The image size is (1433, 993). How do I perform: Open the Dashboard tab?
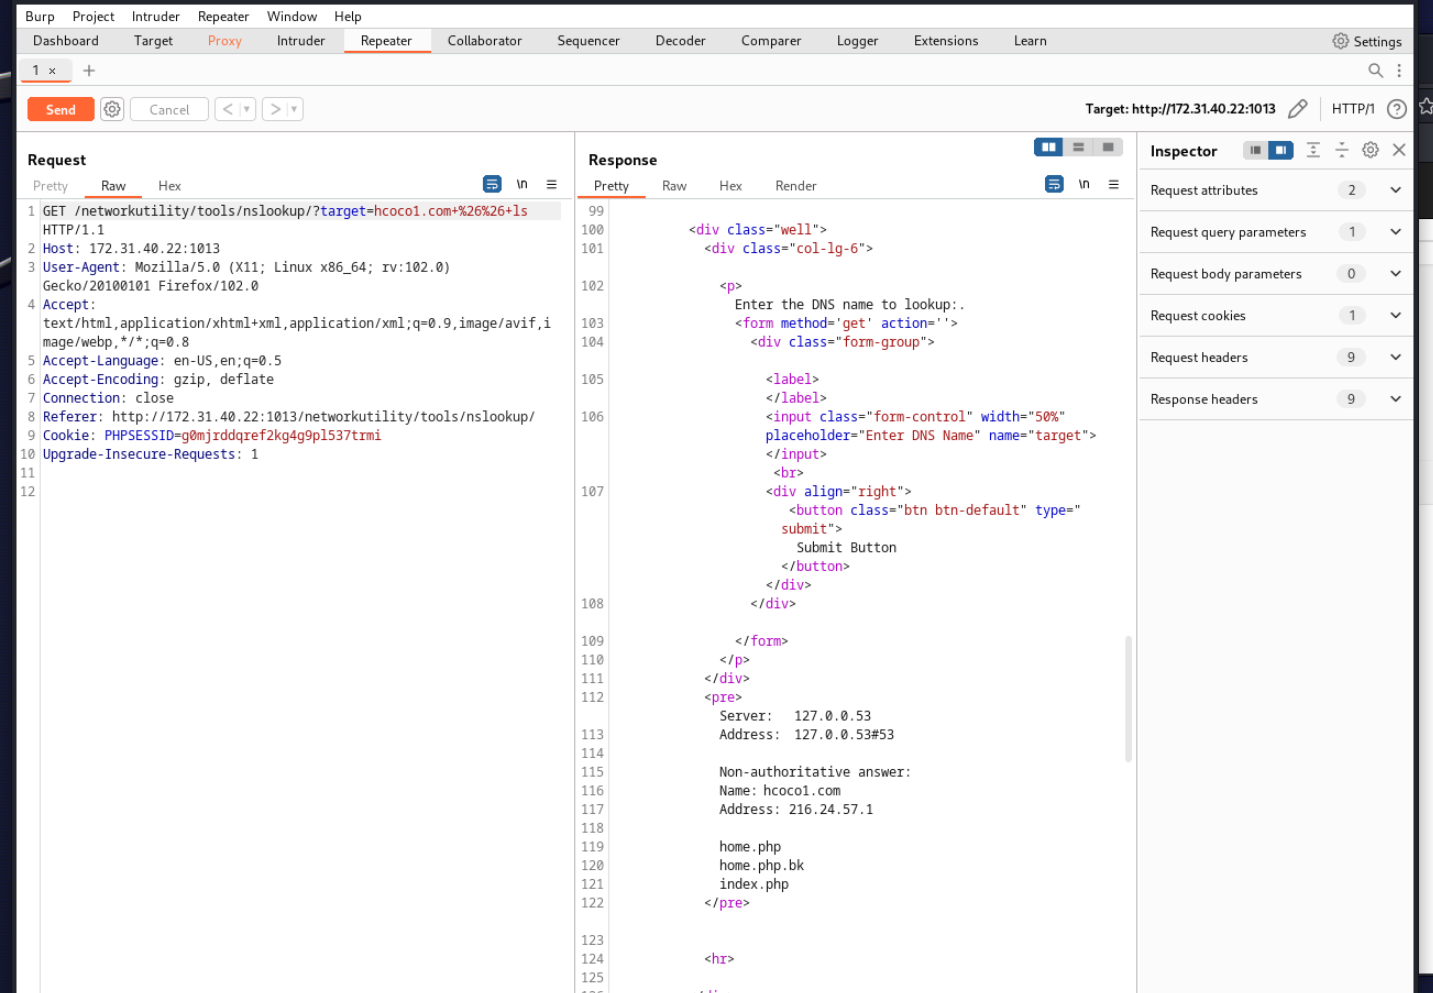(66, 41)
